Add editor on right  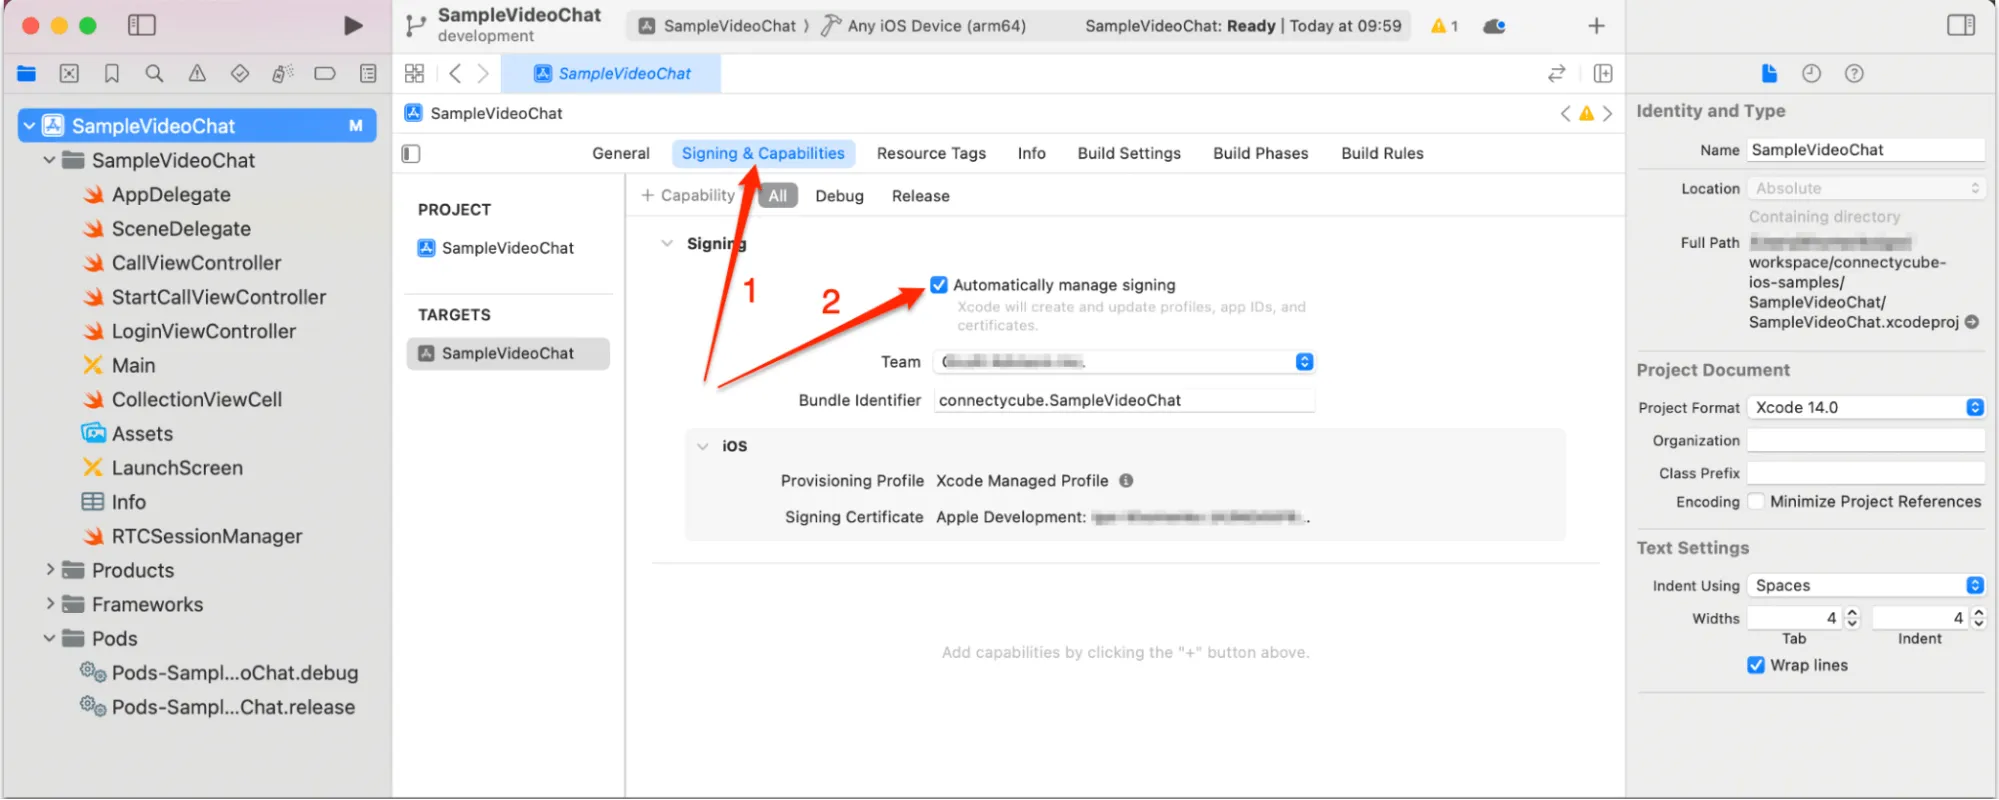pyautogui.click(x=1603, y=73)
